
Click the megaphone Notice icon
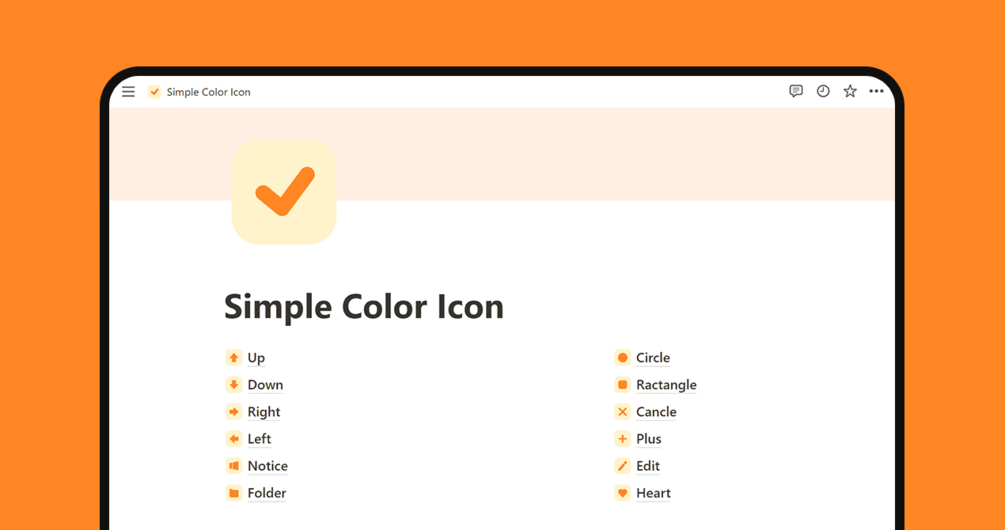(x=234, y=466)
